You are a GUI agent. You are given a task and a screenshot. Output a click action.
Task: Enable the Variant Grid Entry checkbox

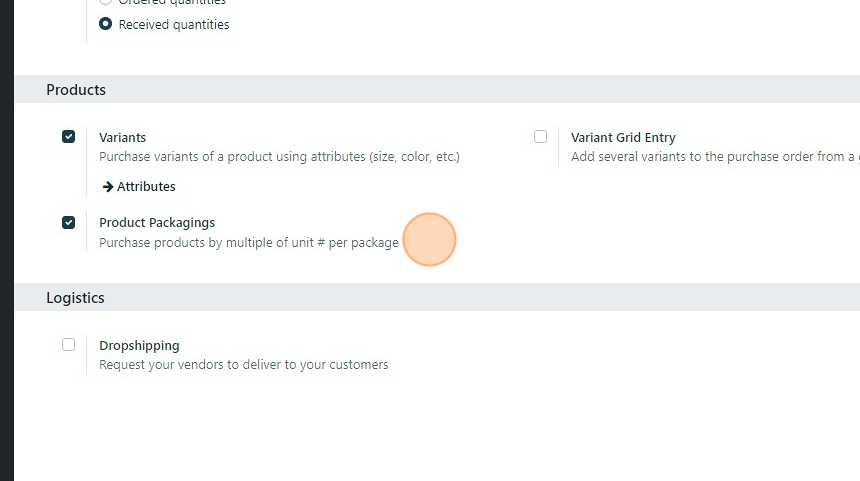click(540, 137)
